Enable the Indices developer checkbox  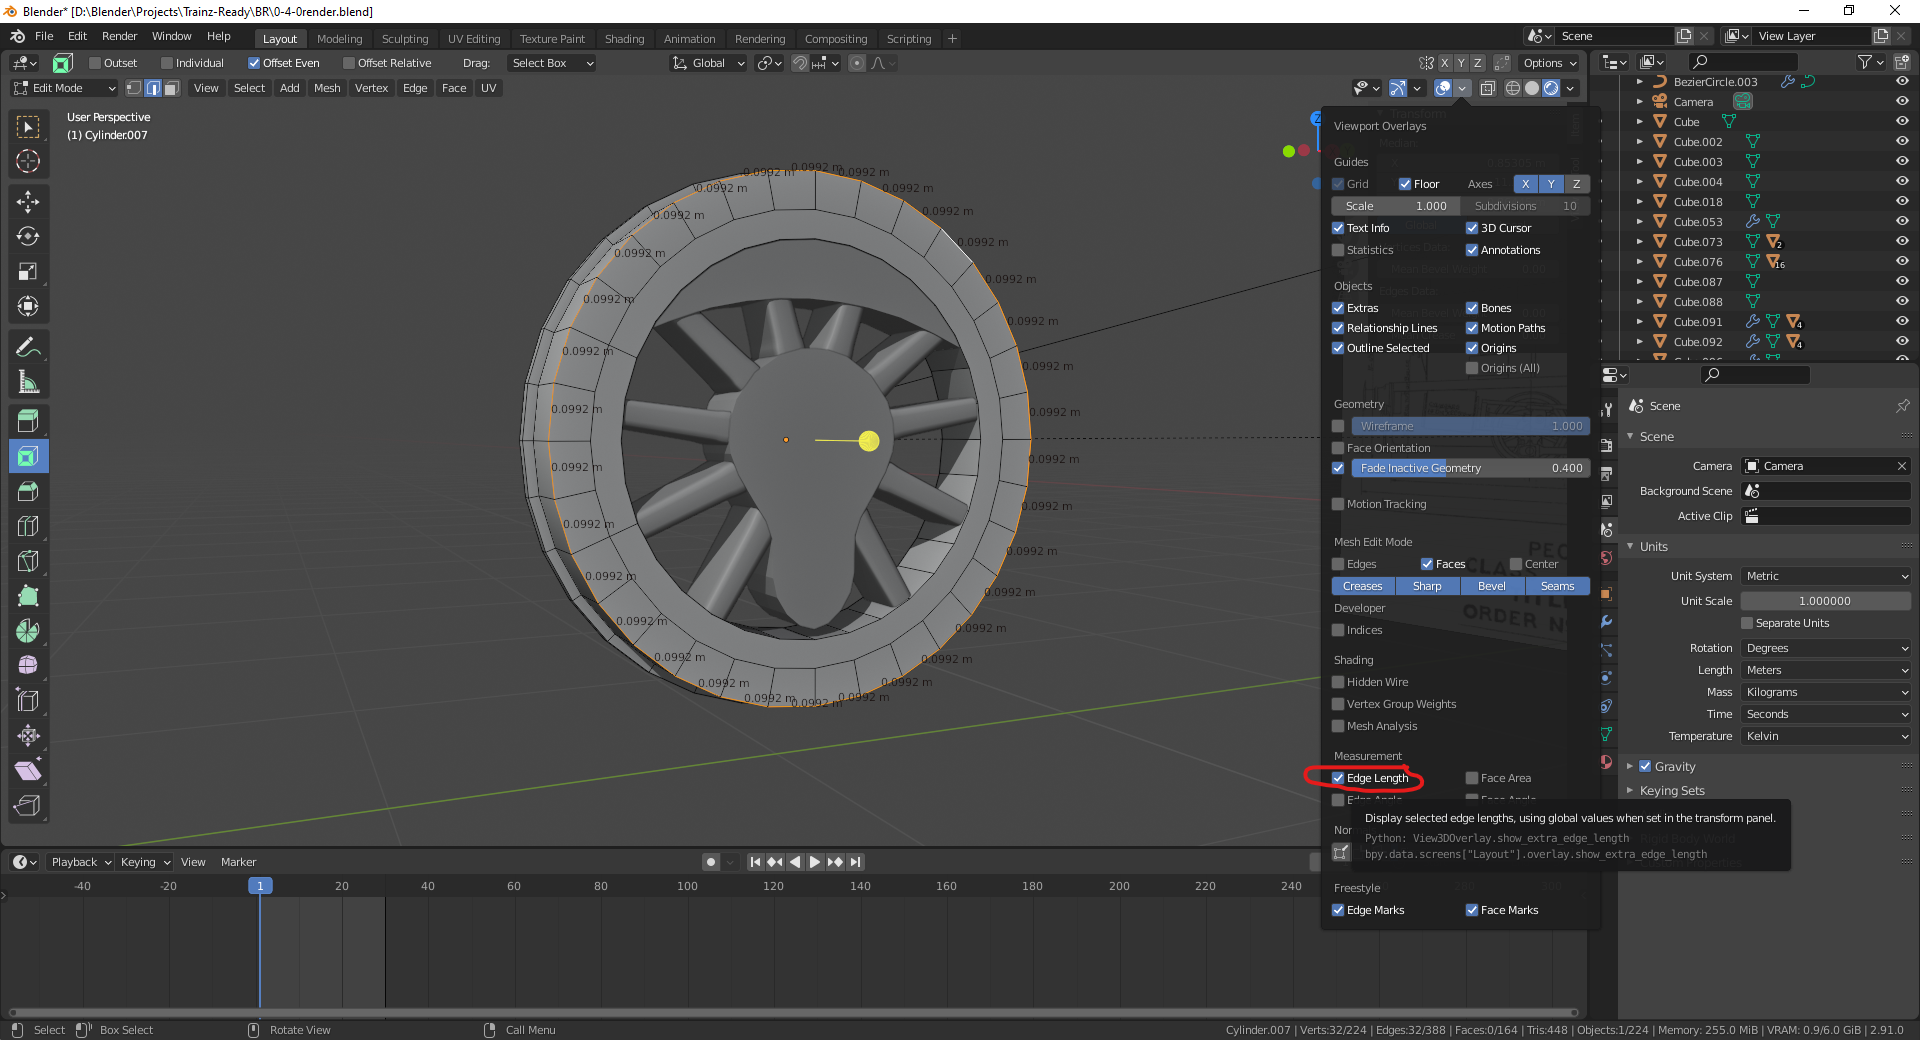[1338, 630]
